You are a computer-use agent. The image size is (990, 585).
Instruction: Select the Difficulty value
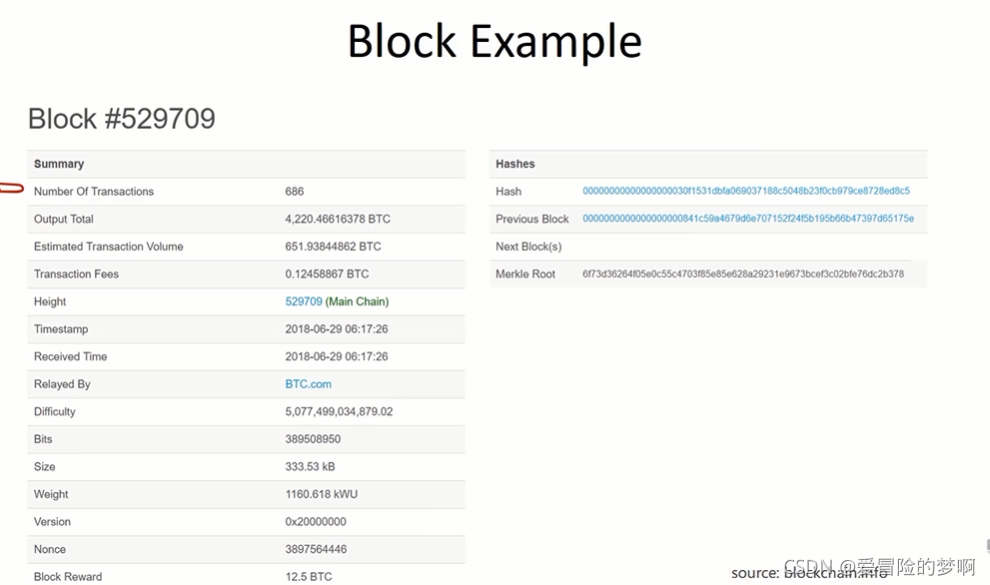[339, 411]
